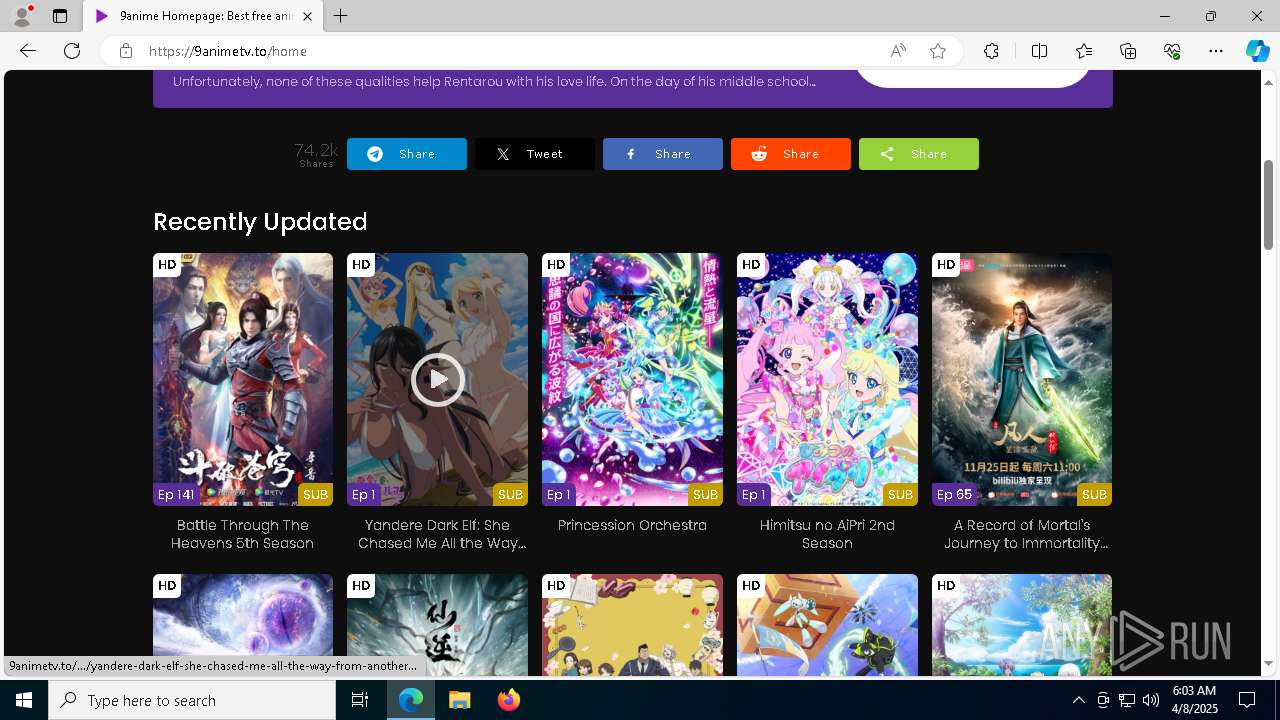
Task: Open Princession Orchestra title link
Action: pyautogui.click(x=632, y=525)
